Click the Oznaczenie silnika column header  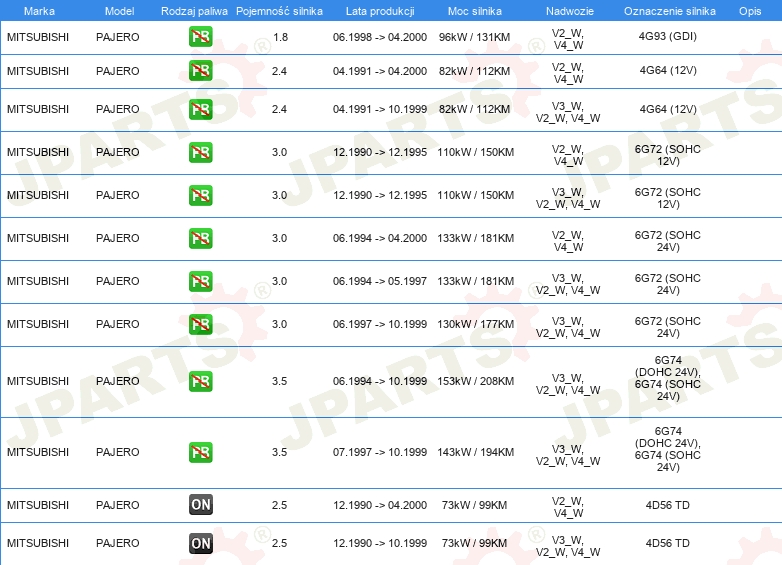[x=670, y=11]
